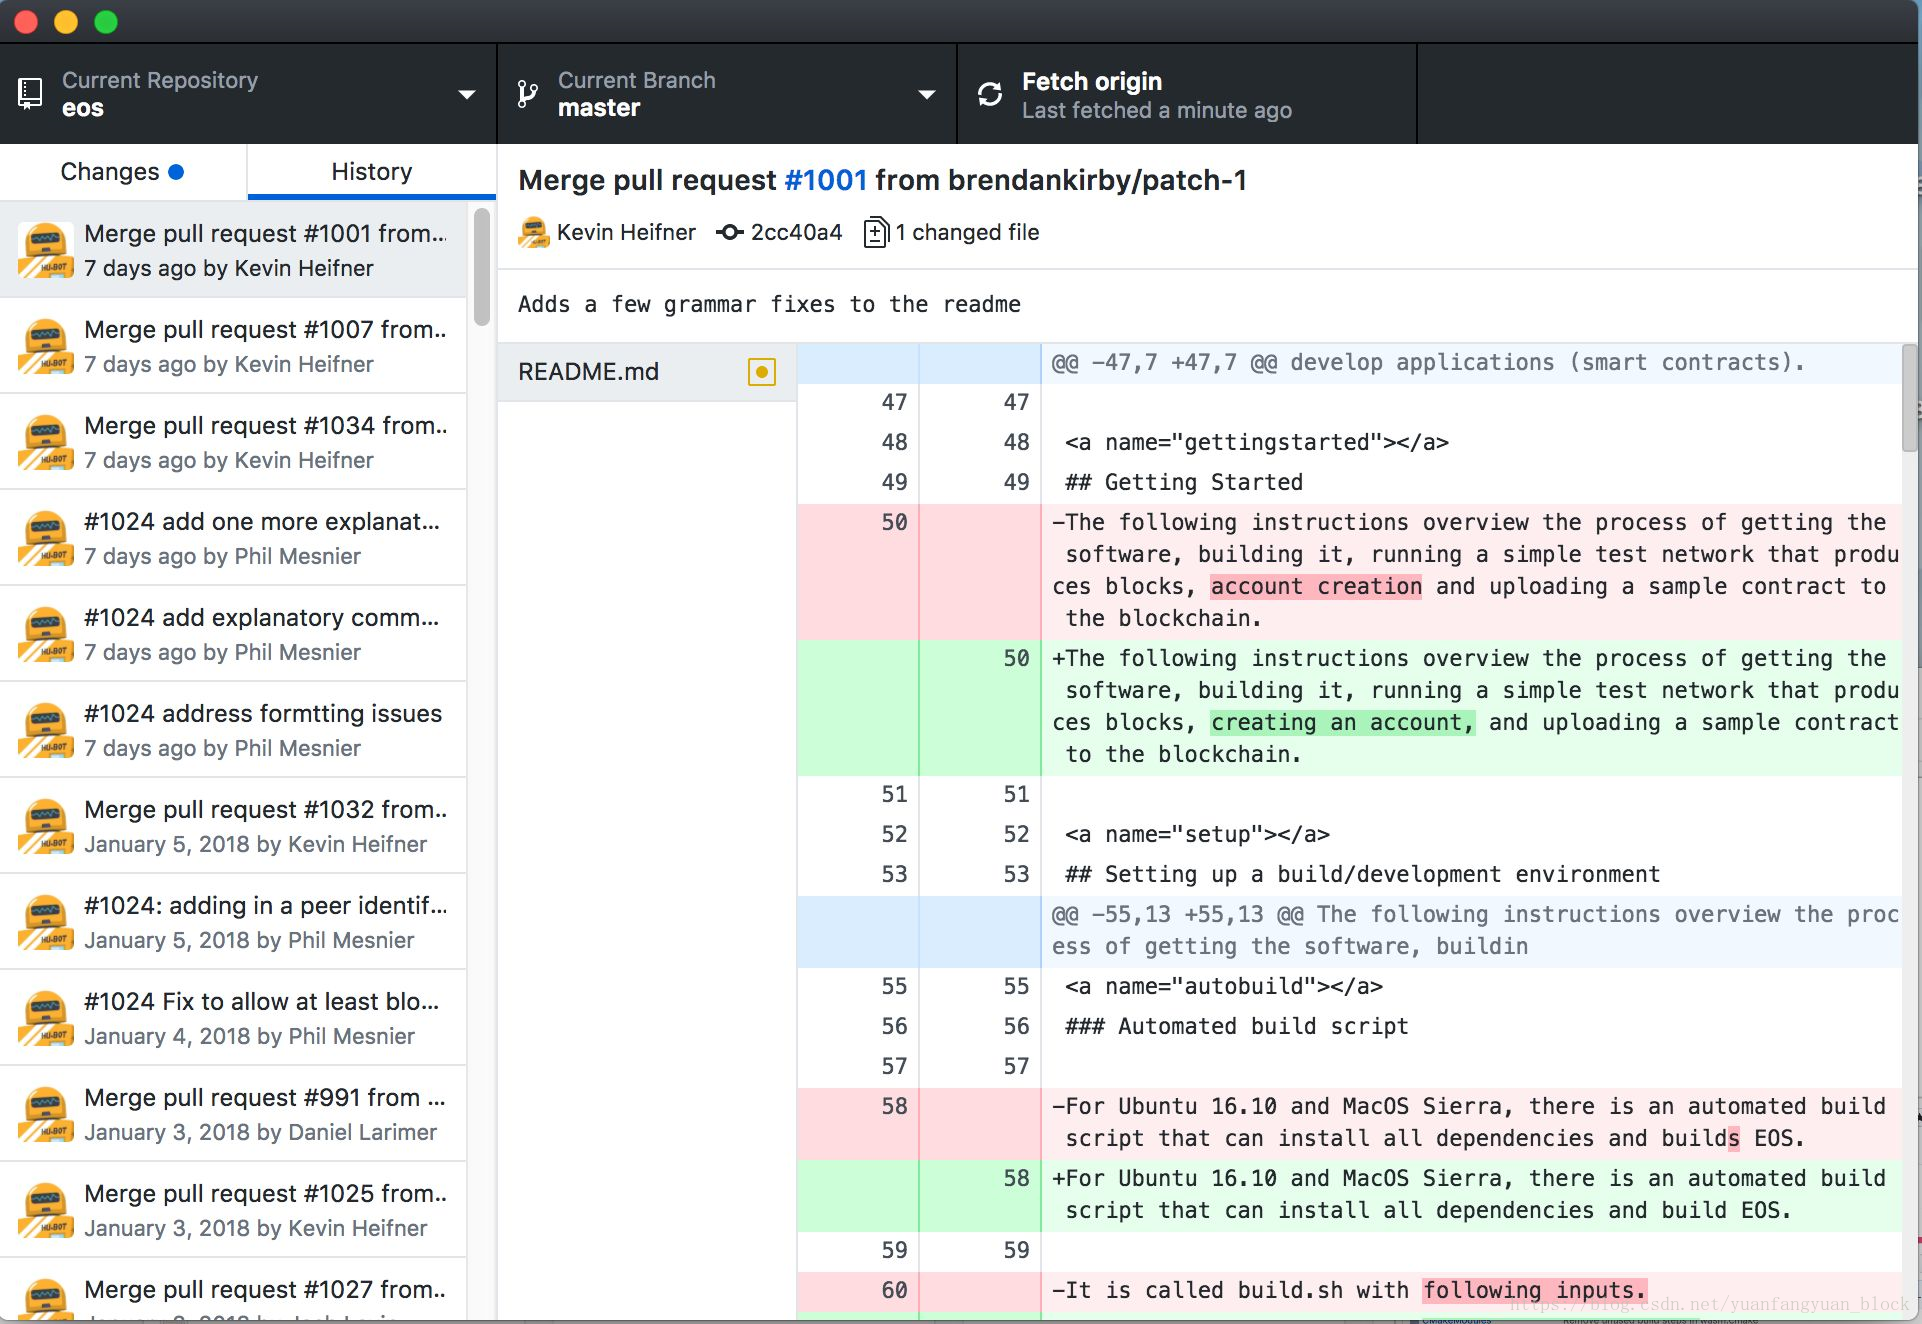The height and width of the screenshot is (1324, 1922).
Task: Select the History tab
Action: 371,172
